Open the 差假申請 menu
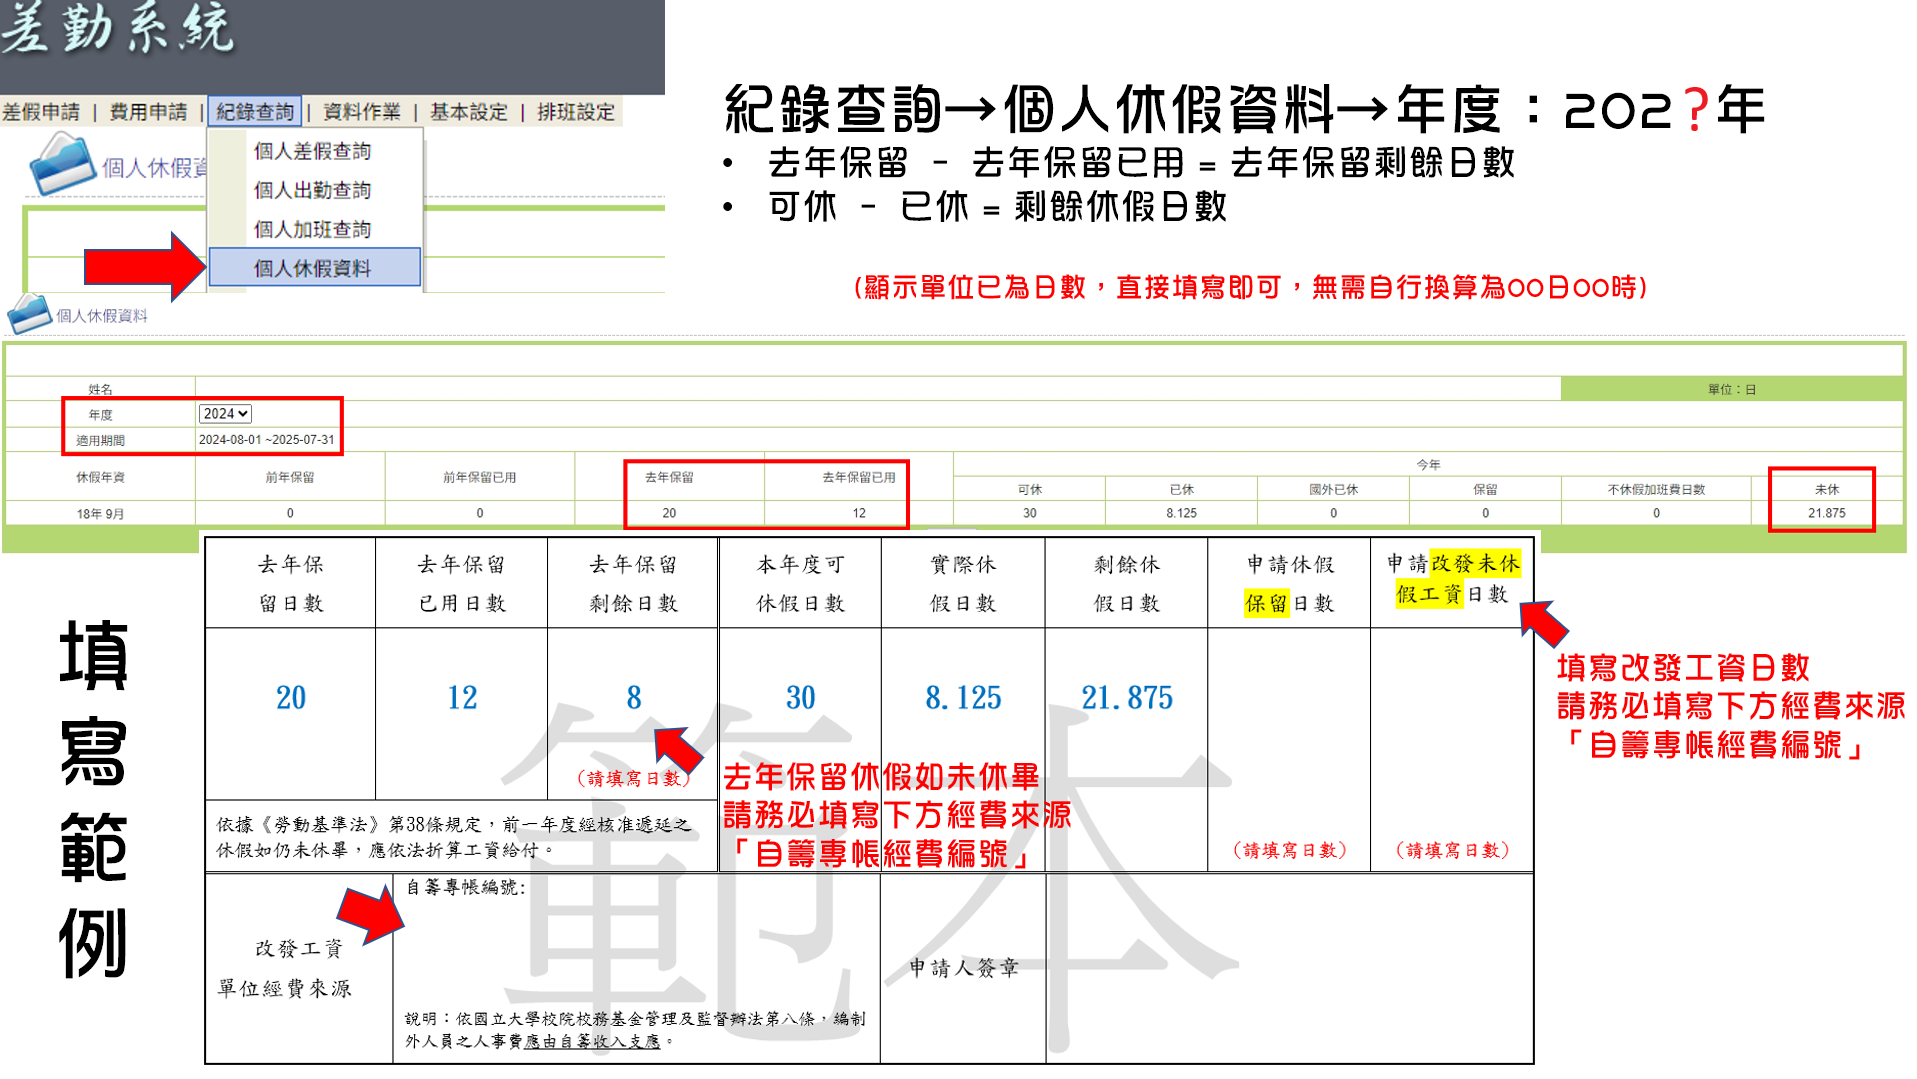The image size is (1917, 1079). [x=41, y=112]
